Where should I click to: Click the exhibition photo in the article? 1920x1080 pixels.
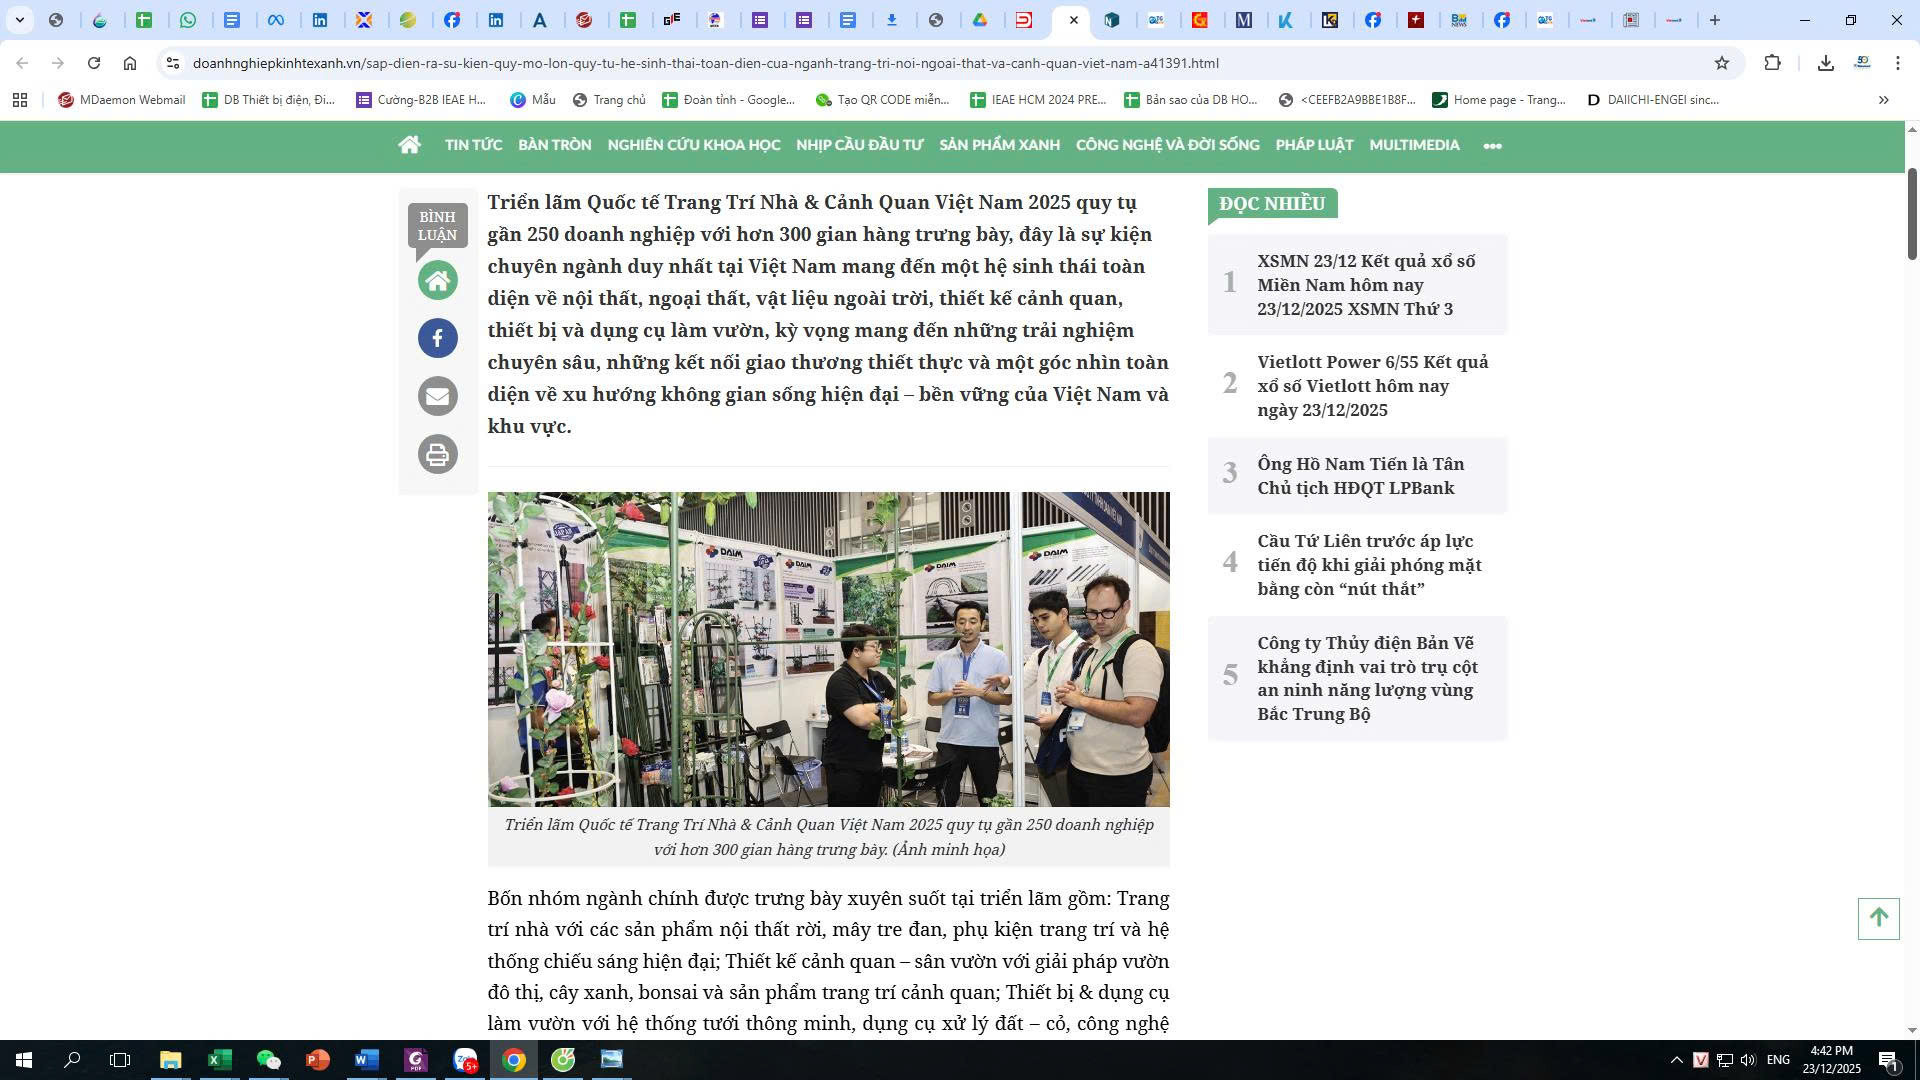(x=828, y=649)
